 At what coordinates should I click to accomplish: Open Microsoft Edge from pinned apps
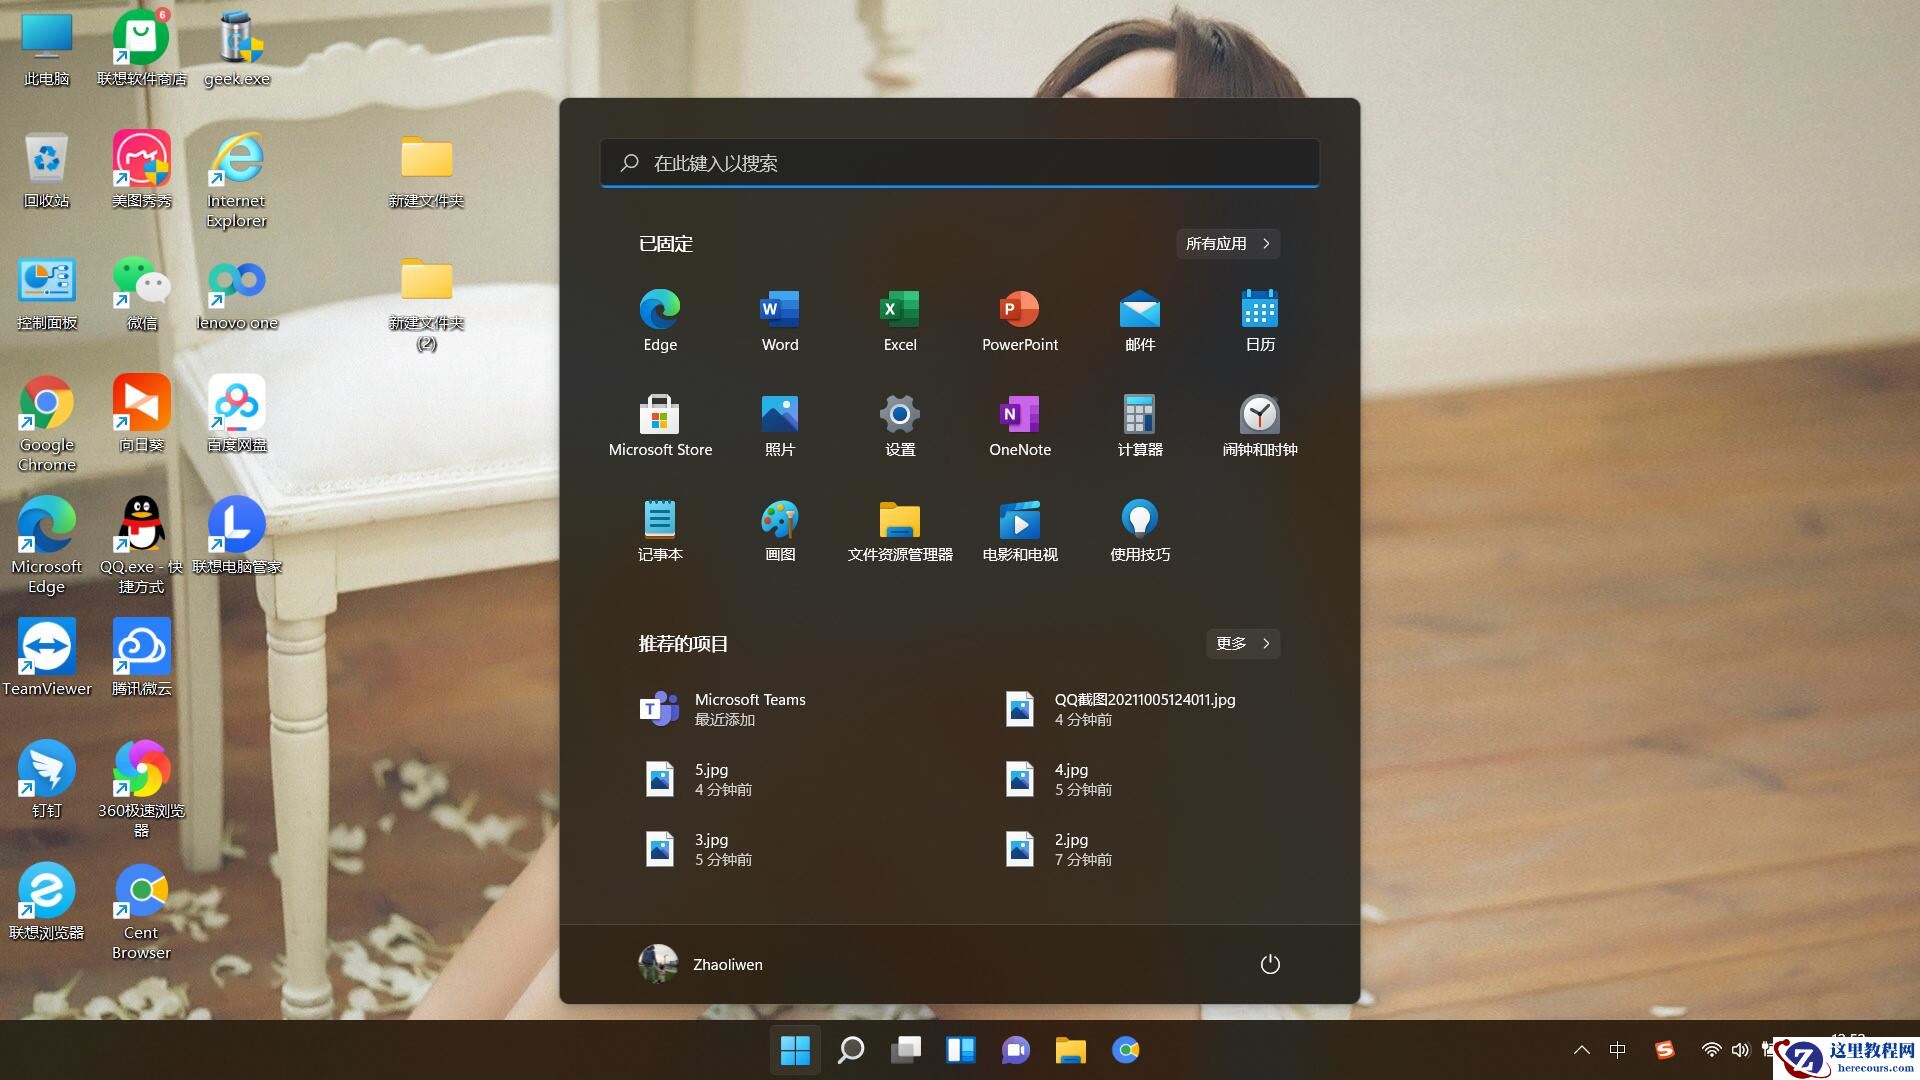(659, 320)
